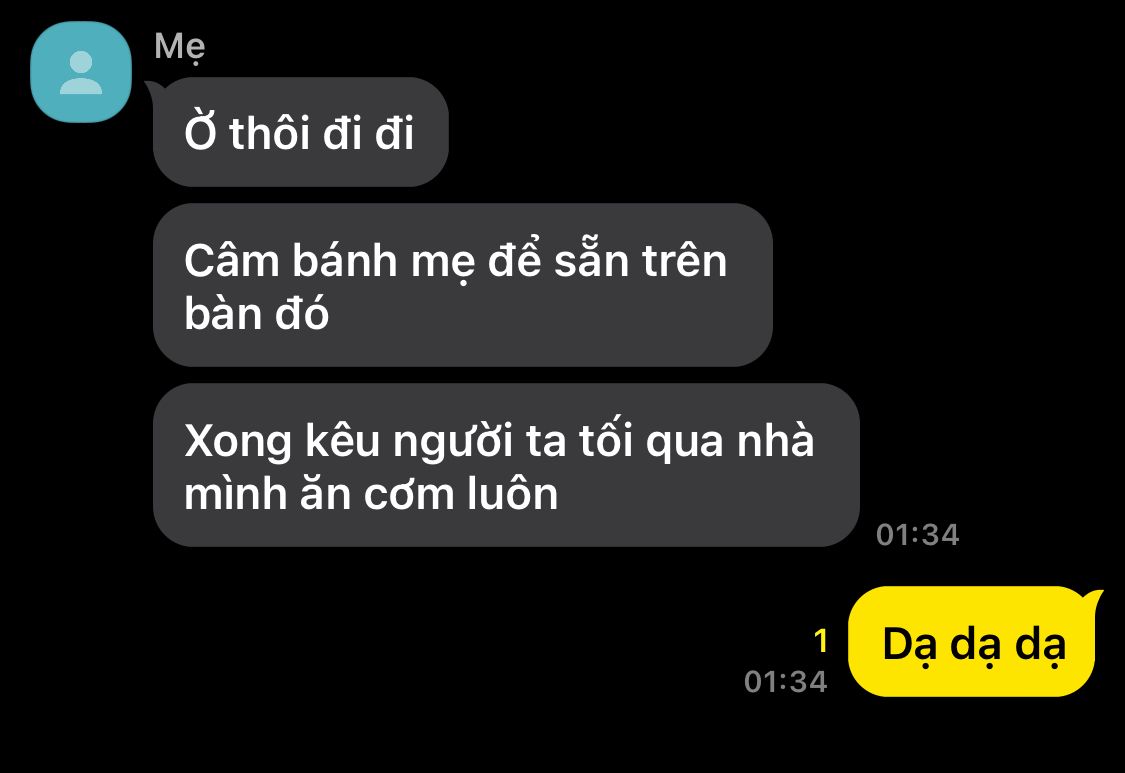The height and width of the screenshot is (773, 1125).
Task: Click the word 'bánh' in second message
Action: pyautogui.click(x=345, y=261)
